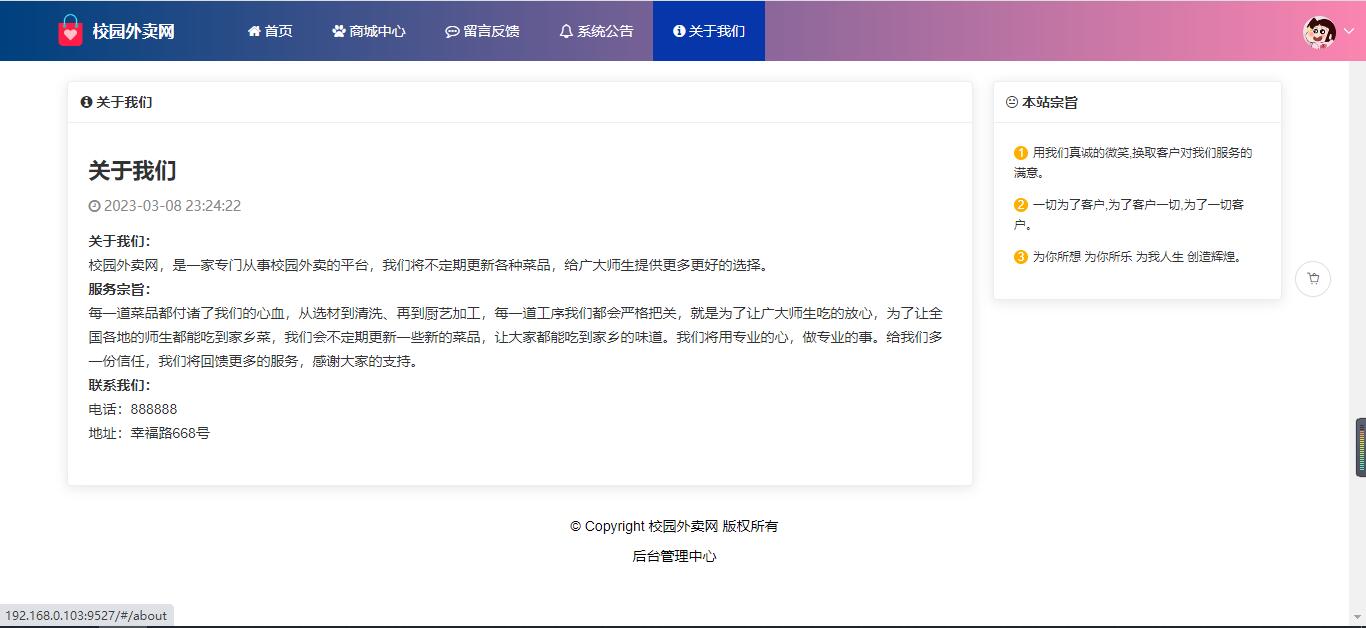
Task: Click the chat bubble icon beside 留言反馈
Action: point(452,31)
